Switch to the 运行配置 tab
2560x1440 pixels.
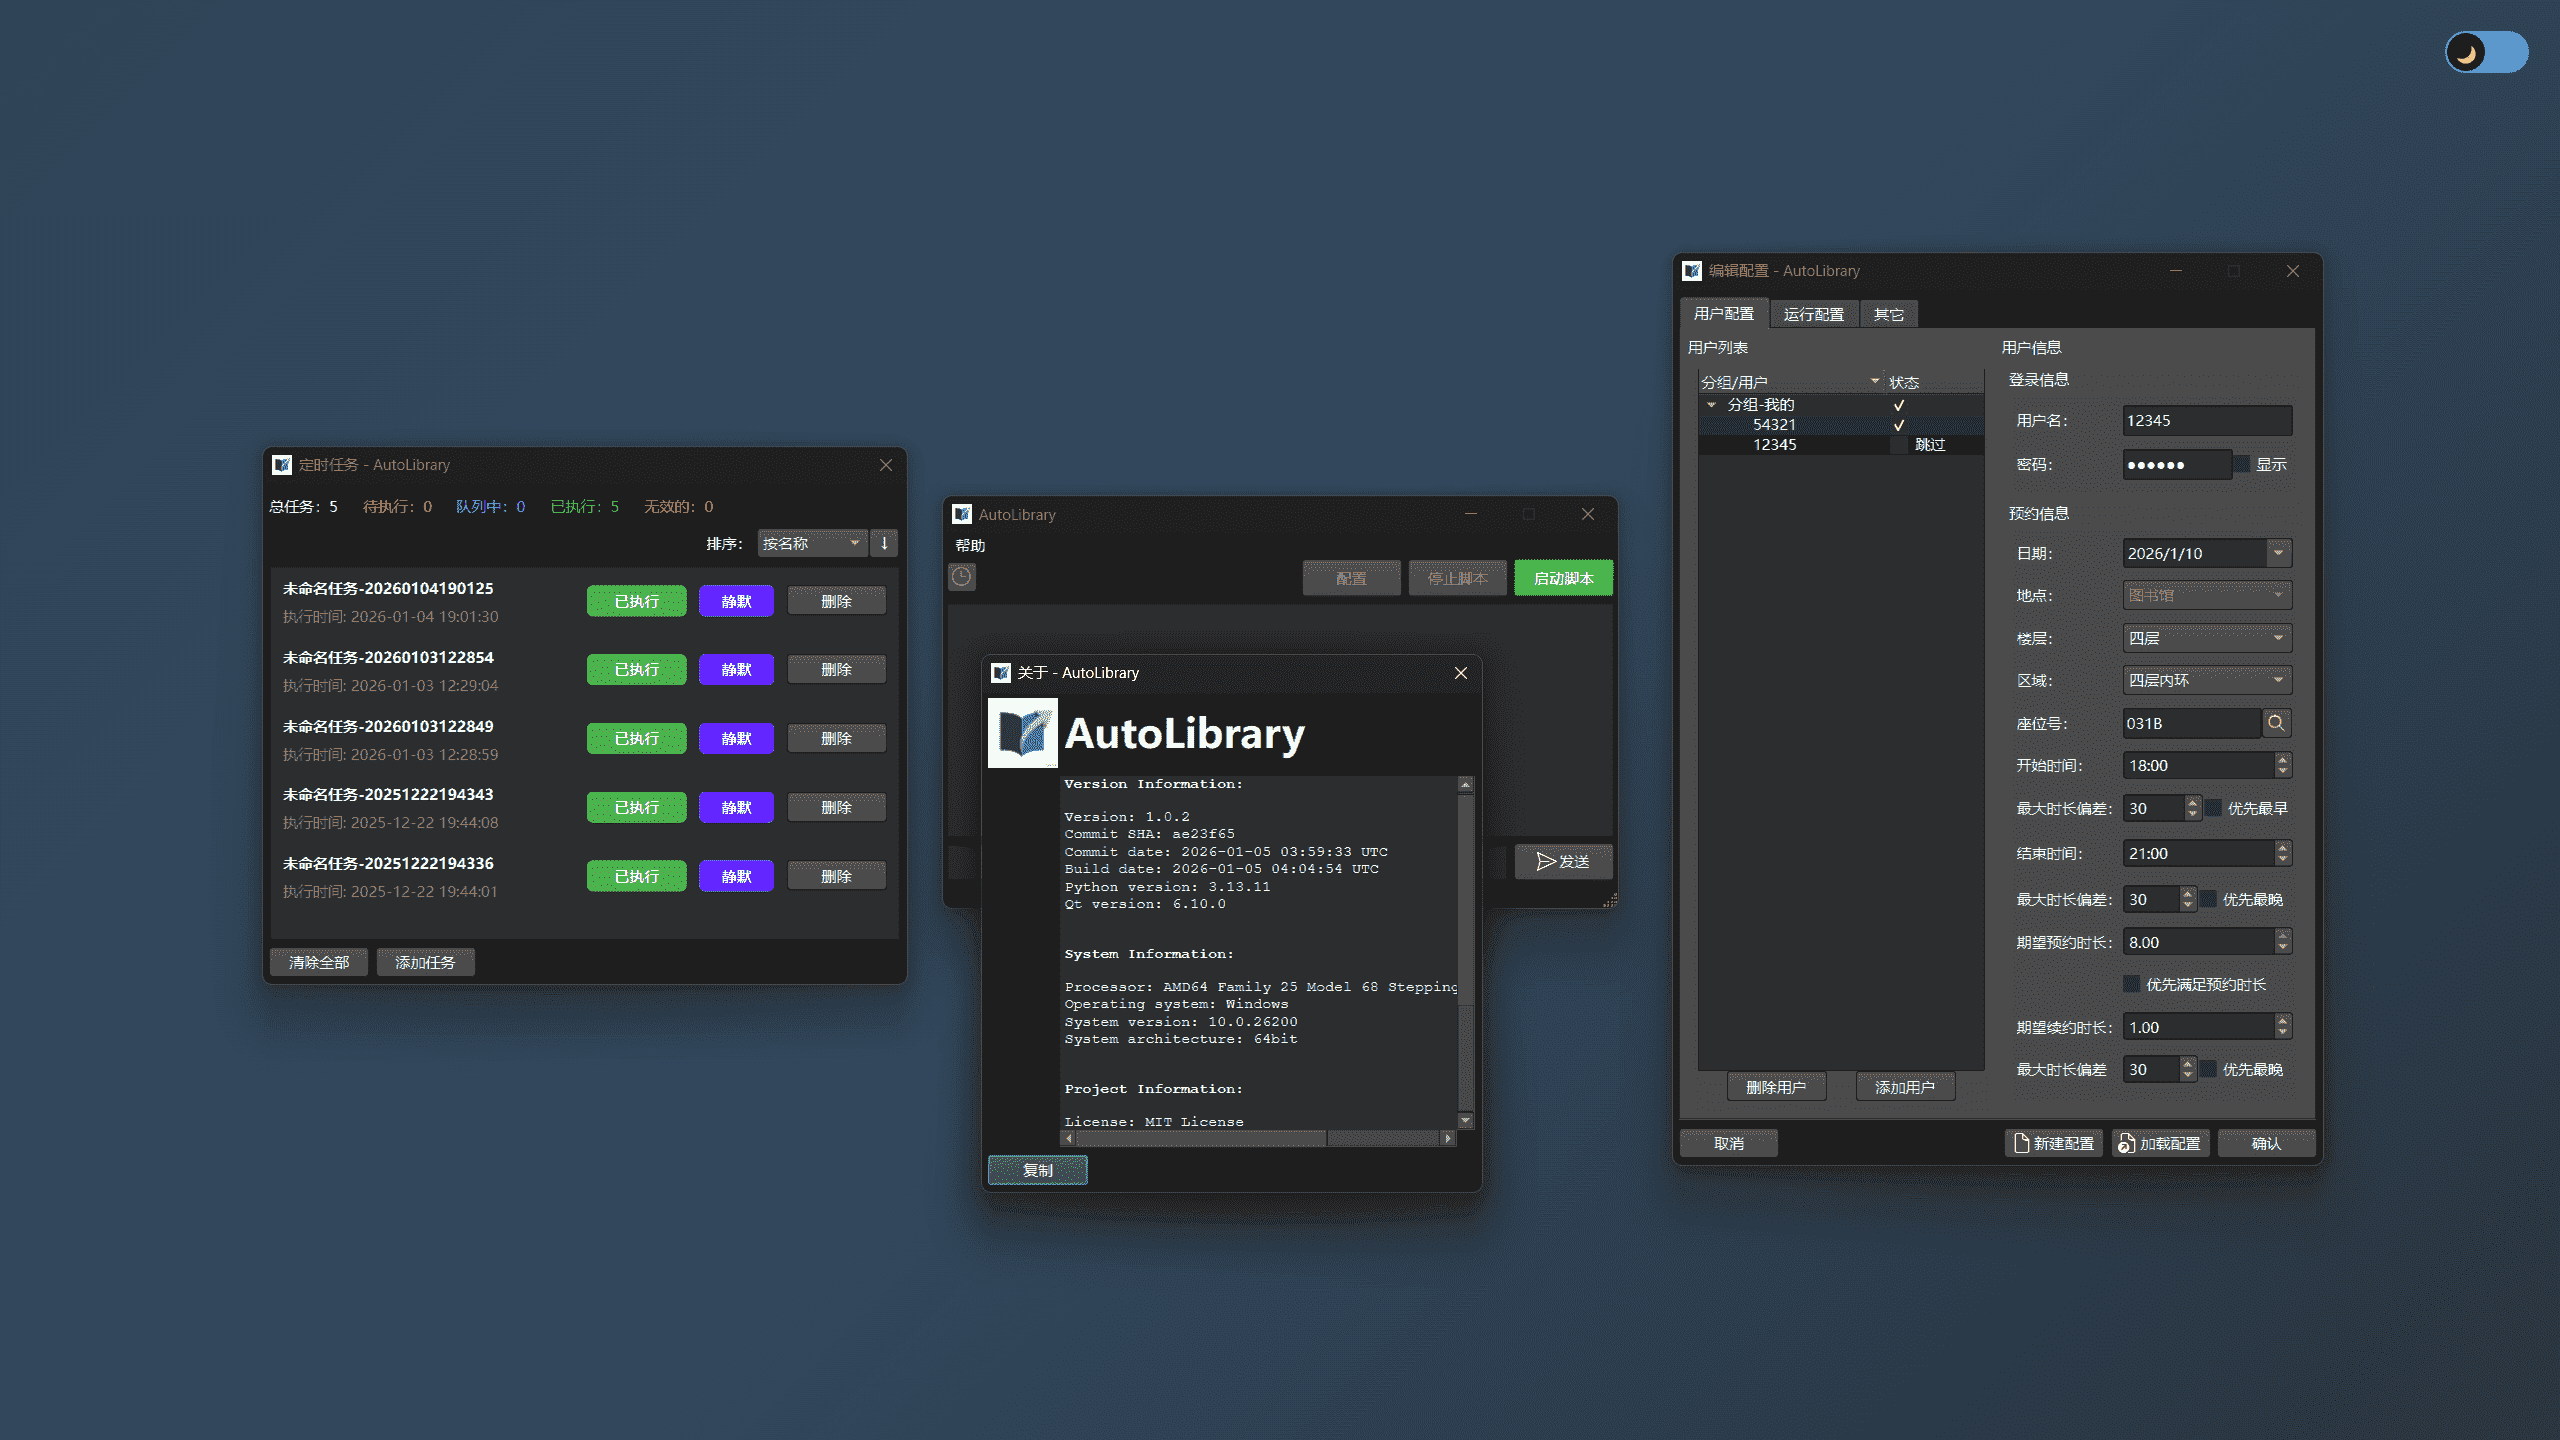point(1814,313)
